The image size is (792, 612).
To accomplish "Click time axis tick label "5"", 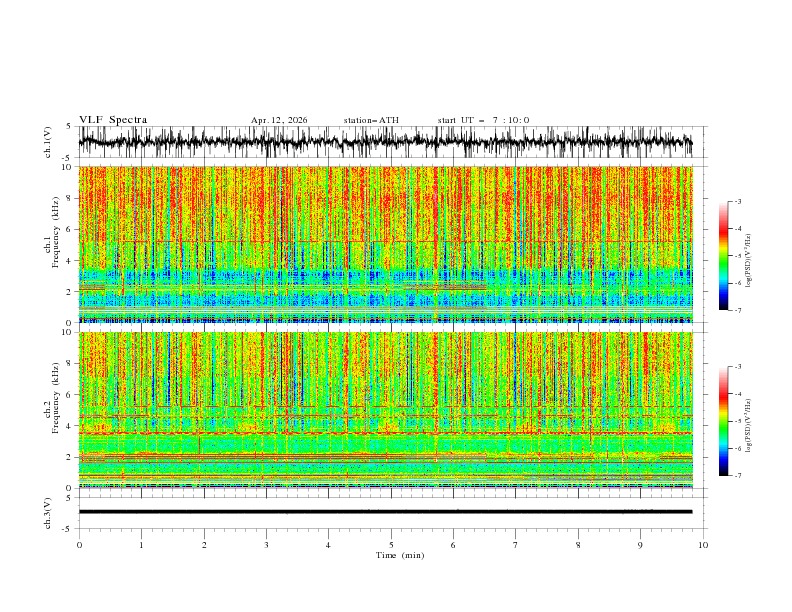I will pyautogui.click(x=391, y=545).
